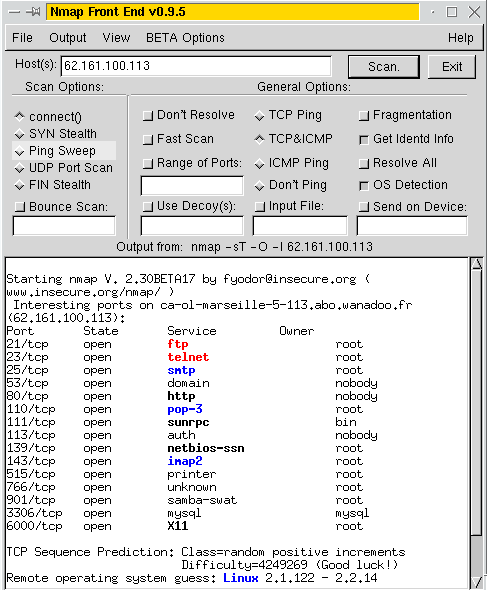Click the samba-swat service text

pyautogui.click(x=202, y=500)
